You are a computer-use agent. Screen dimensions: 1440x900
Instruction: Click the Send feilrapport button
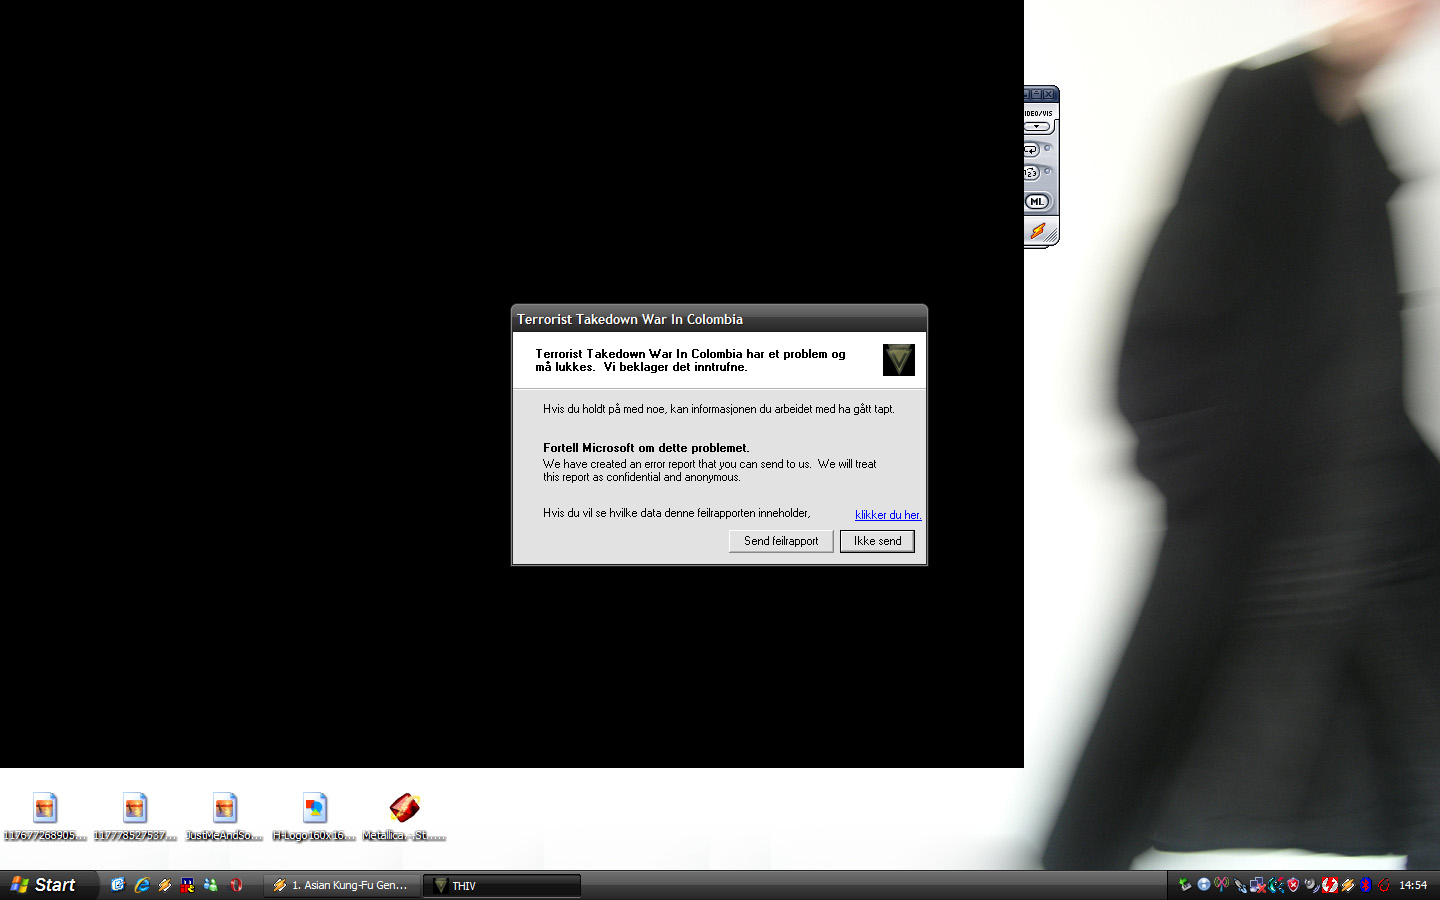[x=781, y=541]
